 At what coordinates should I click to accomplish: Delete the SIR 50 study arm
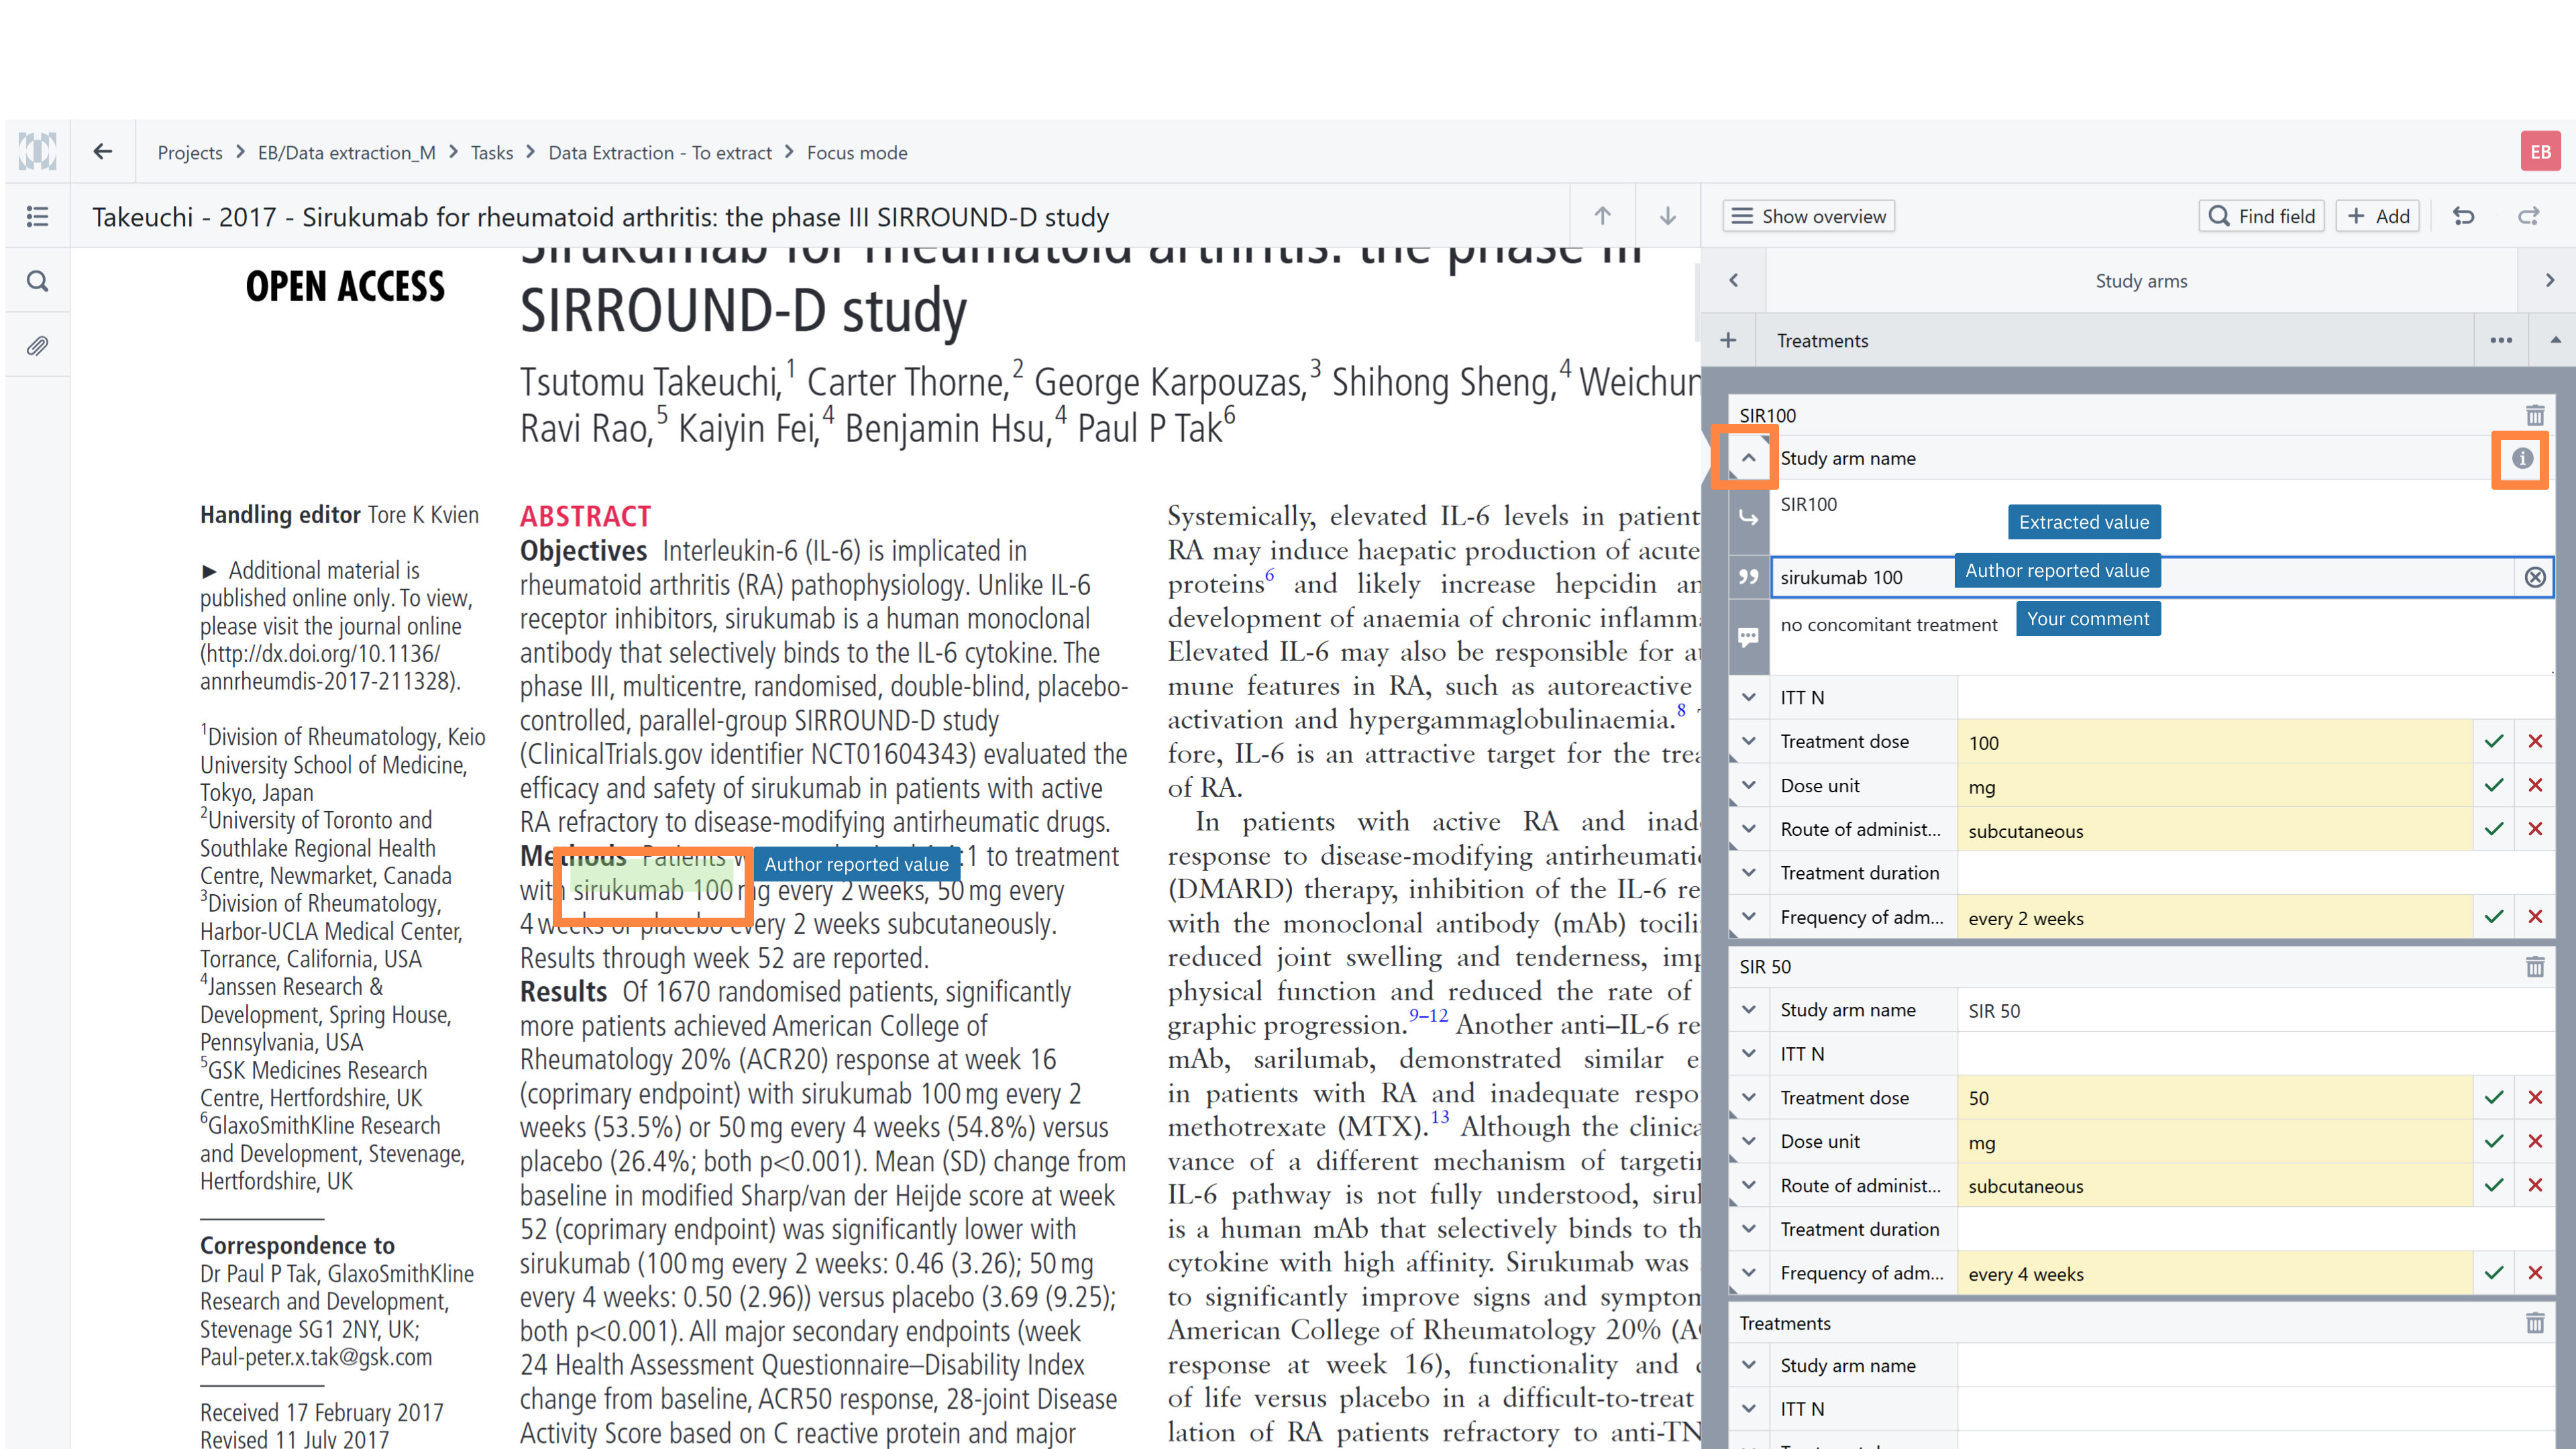click(2534, 967)
